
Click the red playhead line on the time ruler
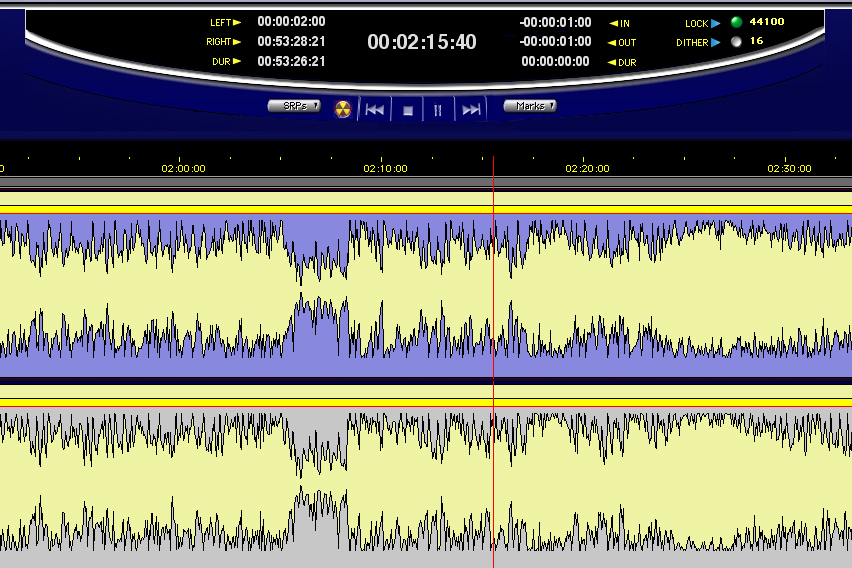click(493, 166)
